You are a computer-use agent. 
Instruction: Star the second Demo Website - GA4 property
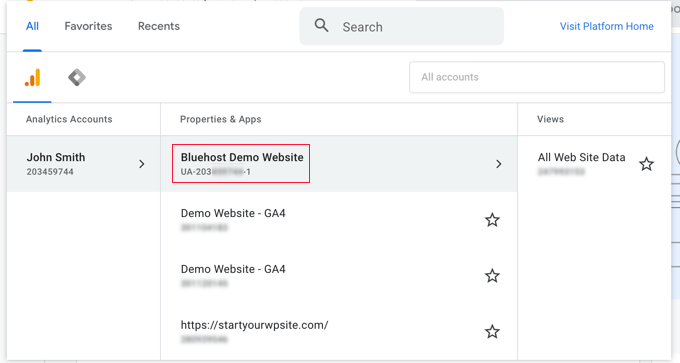point(492,276)
